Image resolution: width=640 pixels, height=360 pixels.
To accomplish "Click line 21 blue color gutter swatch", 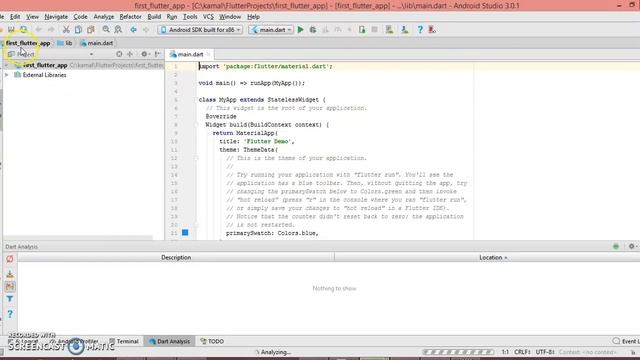I will click(185, 233).
